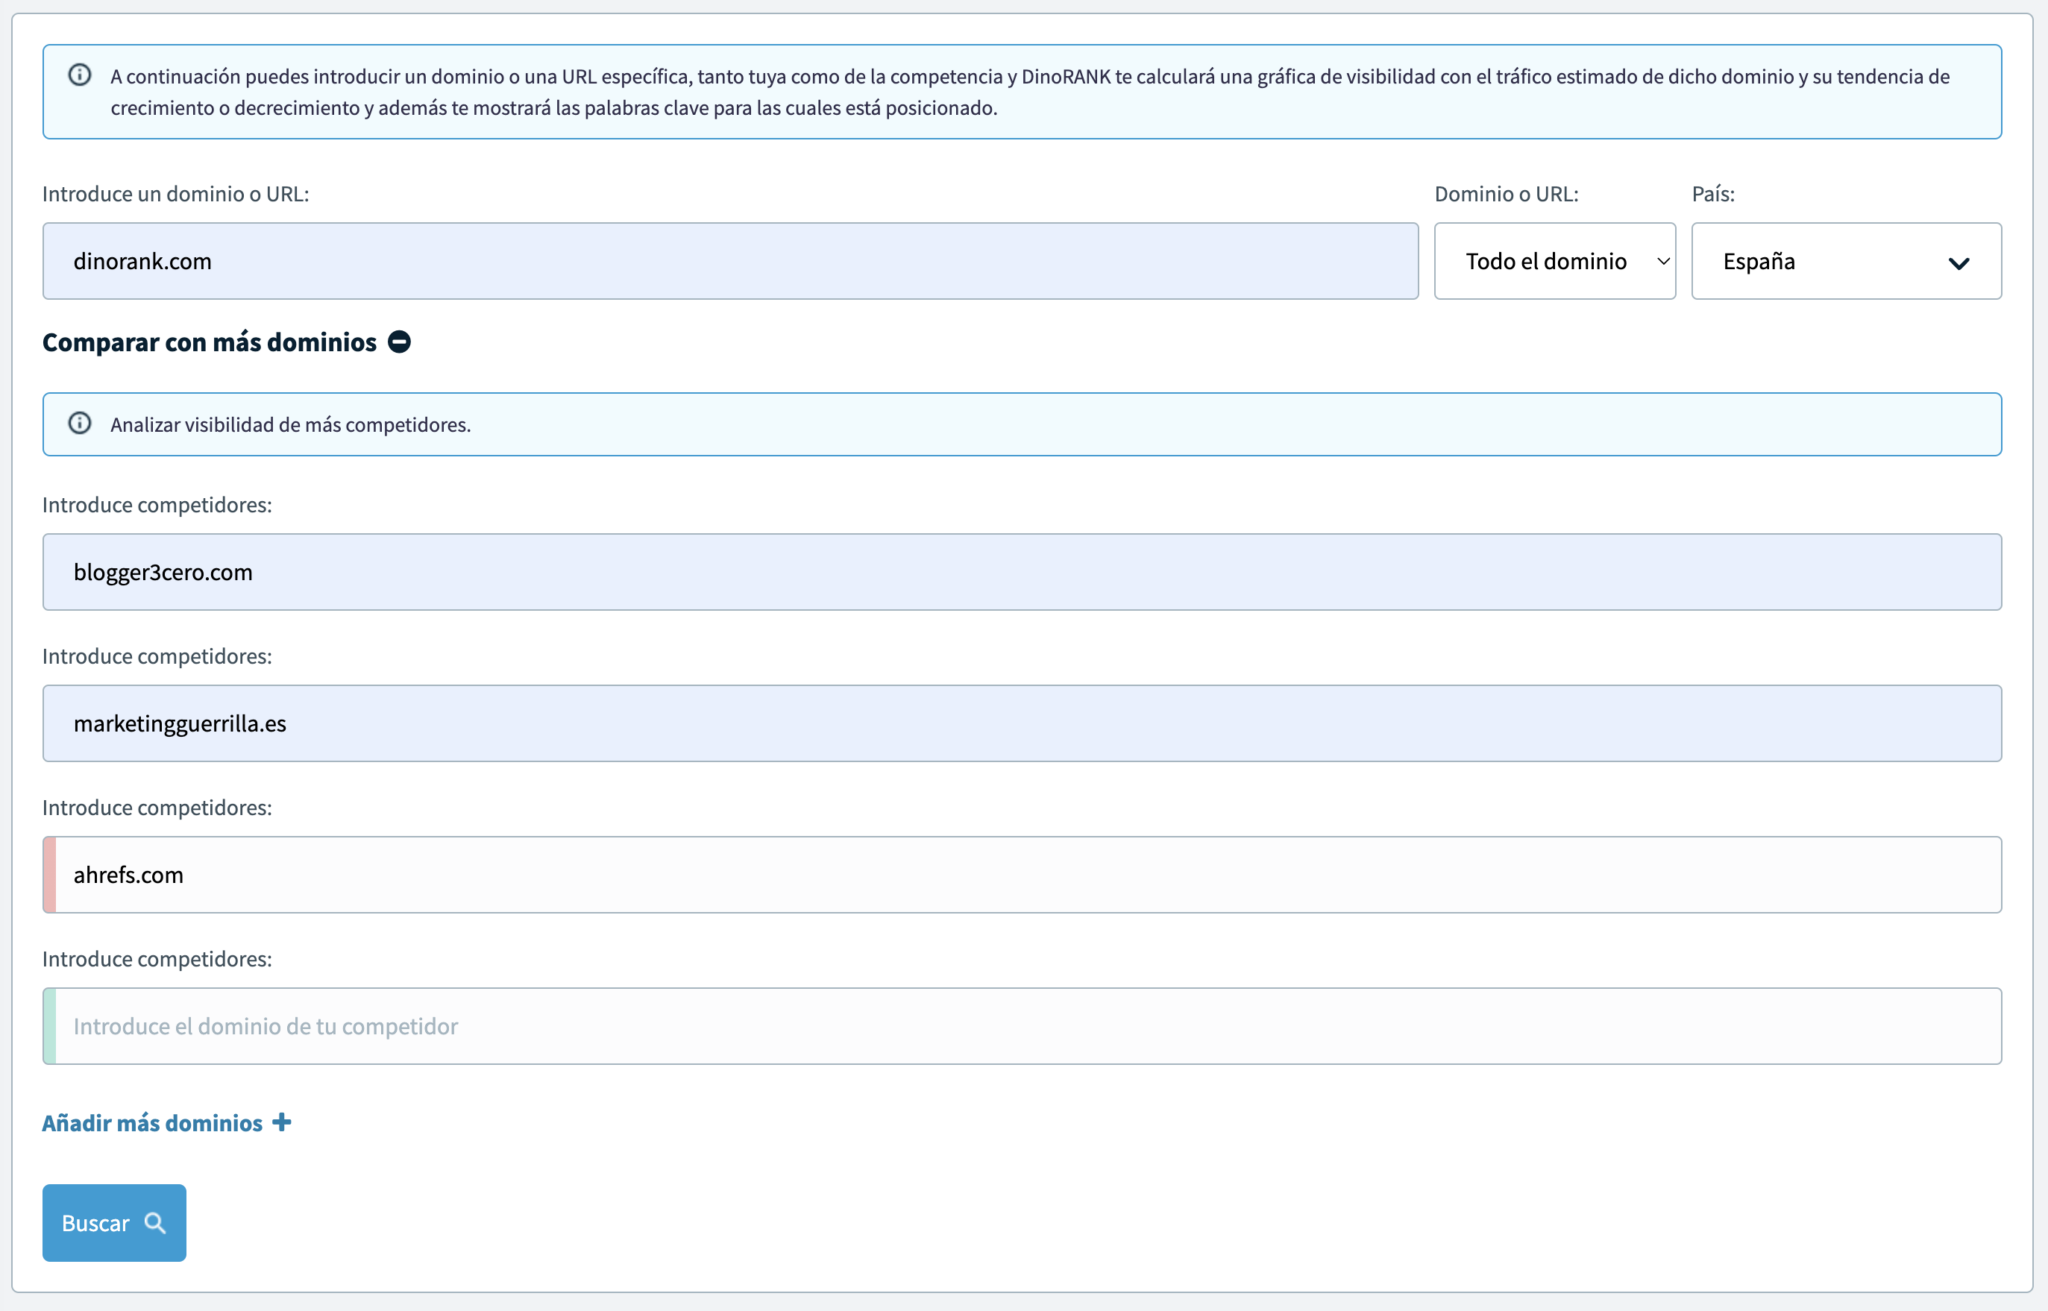The width and height of the screenshot is (2048, 1311).
Task: Click the plus icon next to Añadir más dominios
Action: (282, 1122)
